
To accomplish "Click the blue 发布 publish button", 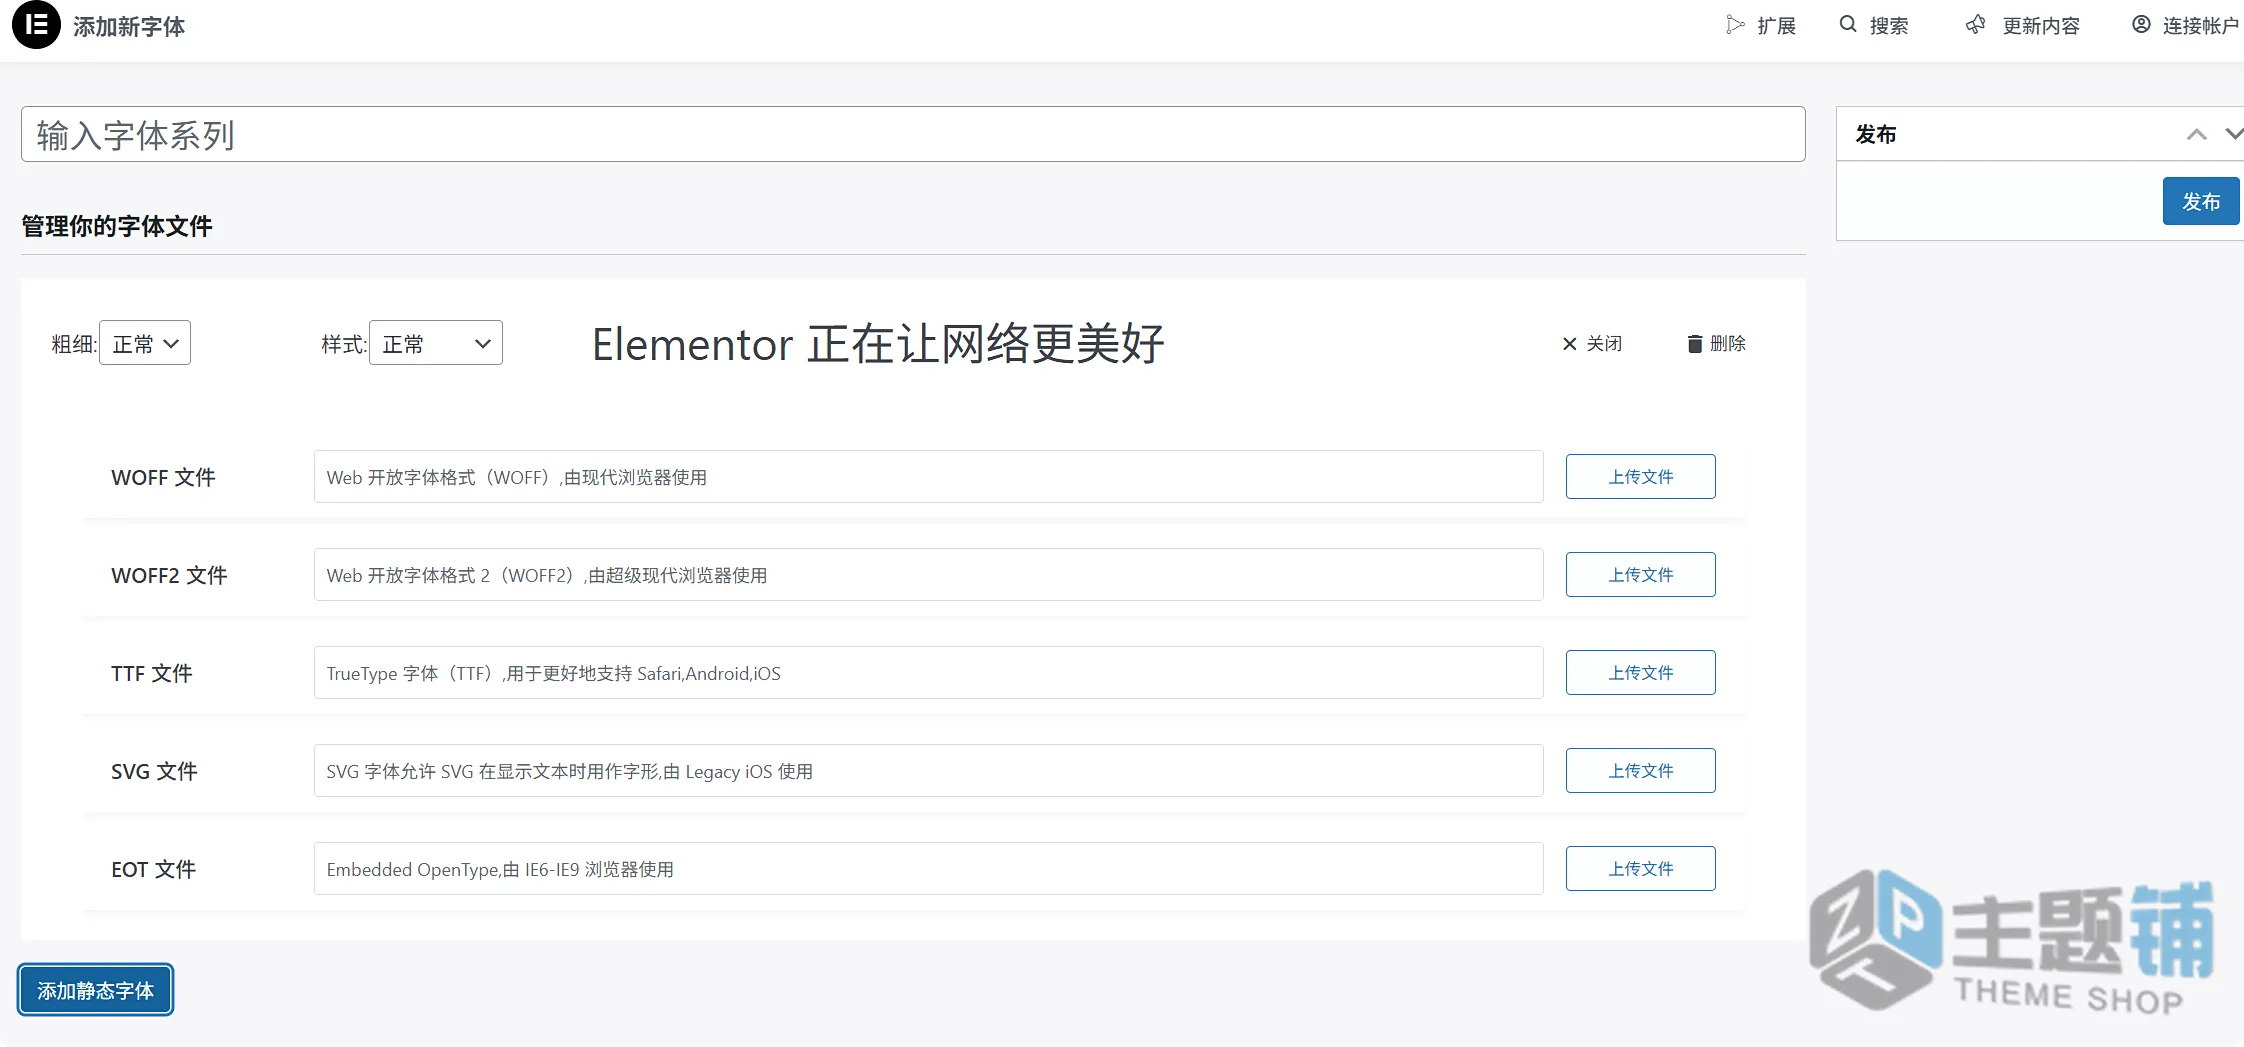I will (2201, 201).
